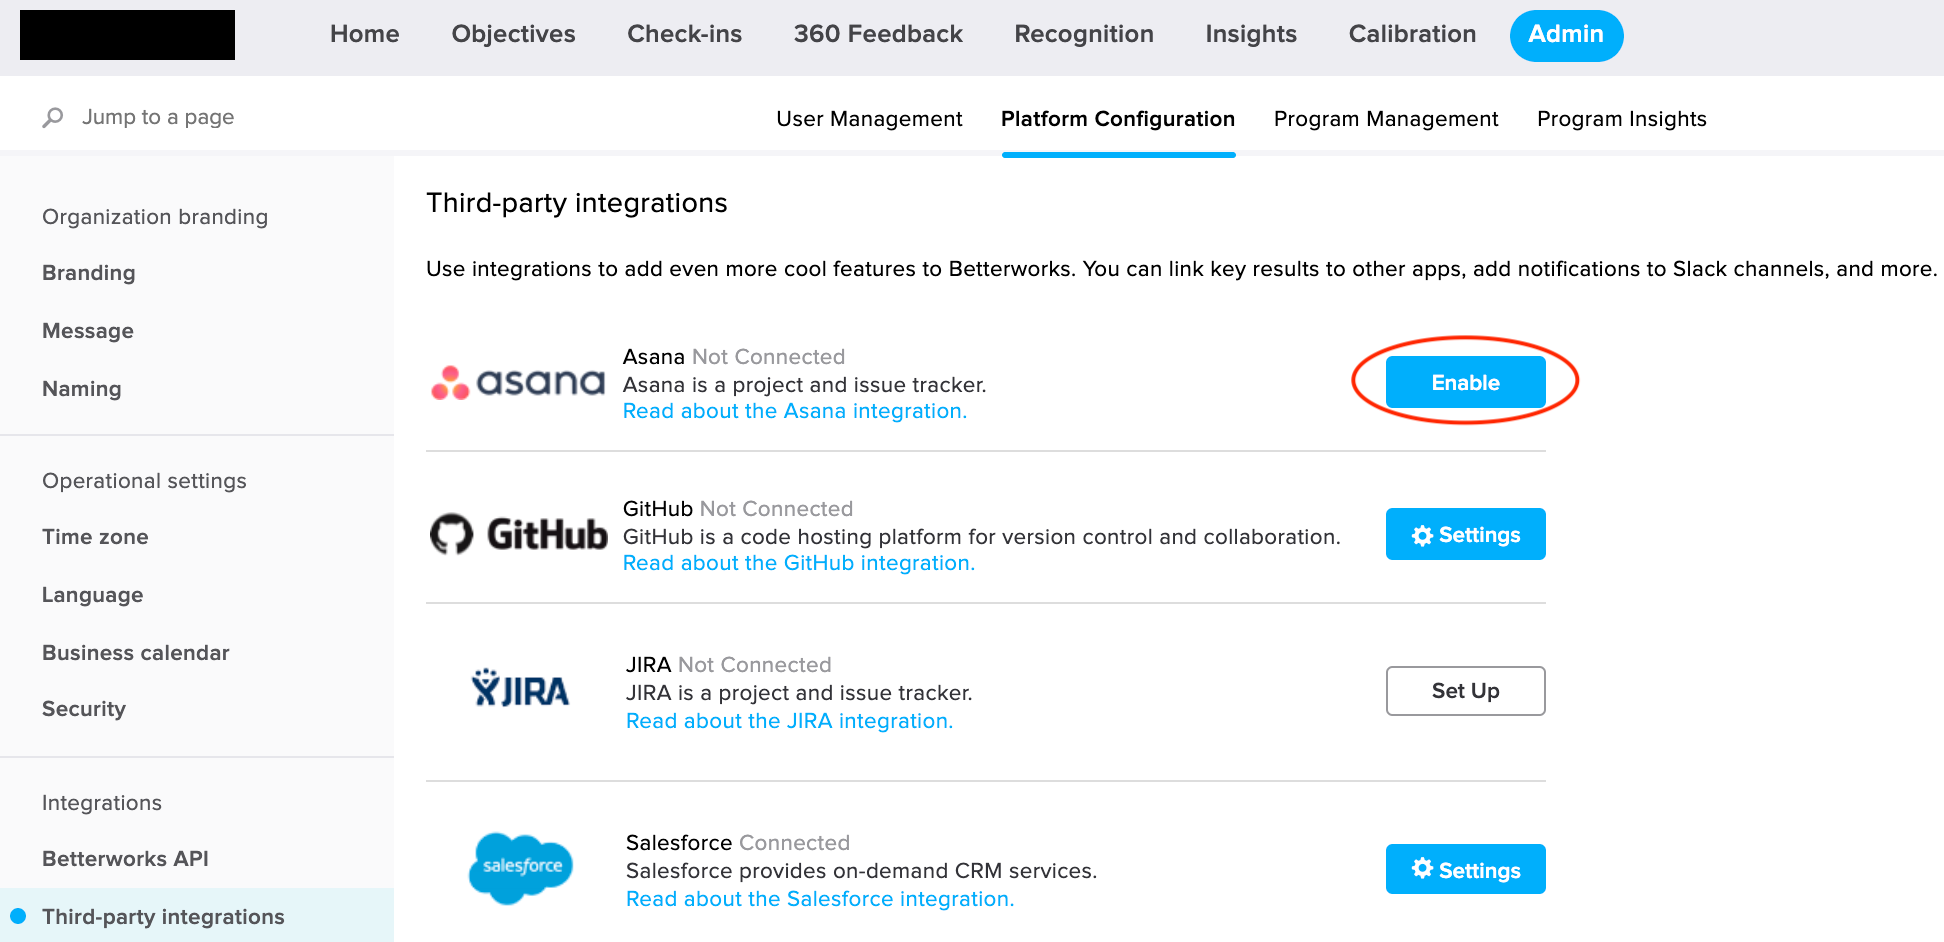Click the JIRA logo icon
Screen dimensions: 1944x942
pyautogui.click(x=520, y=689)
